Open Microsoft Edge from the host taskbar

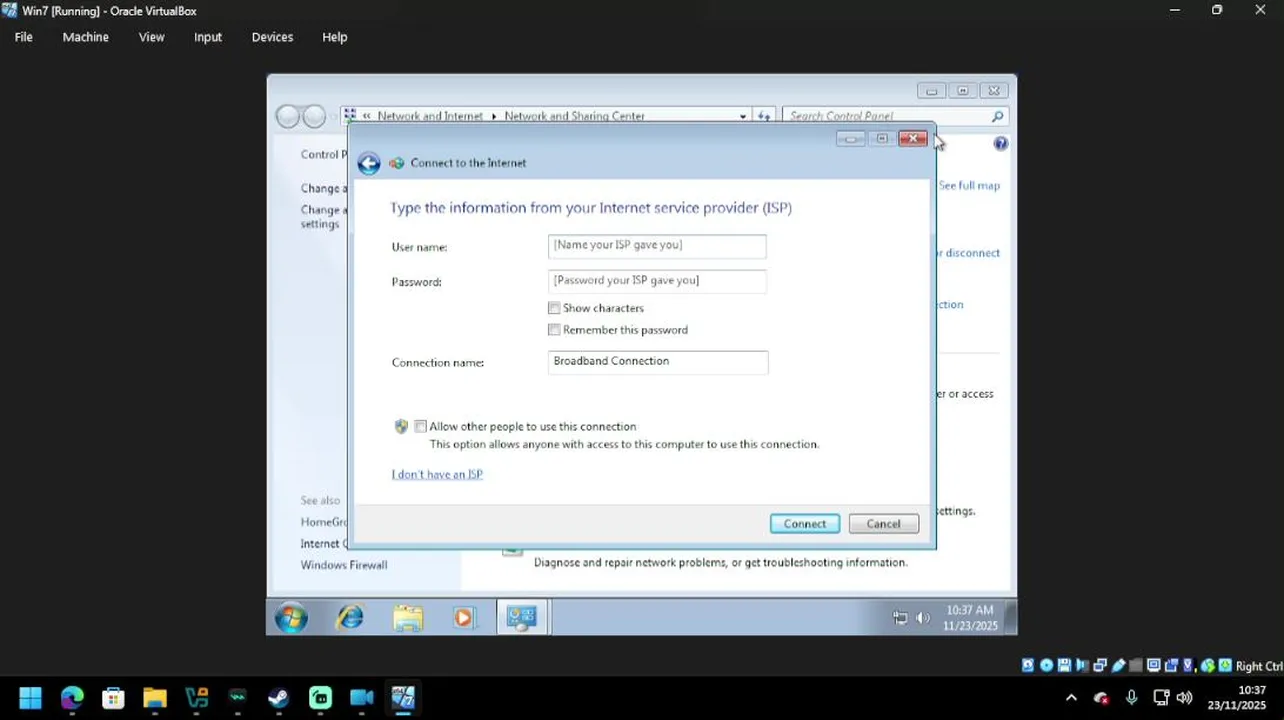tap(72, 697)
